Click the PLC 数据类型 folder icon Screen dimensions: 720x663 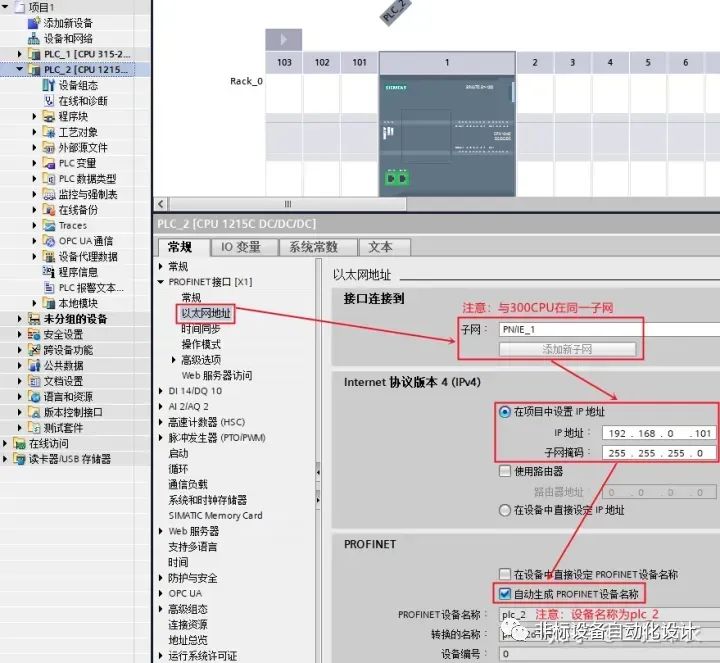(x=49, y=179)
